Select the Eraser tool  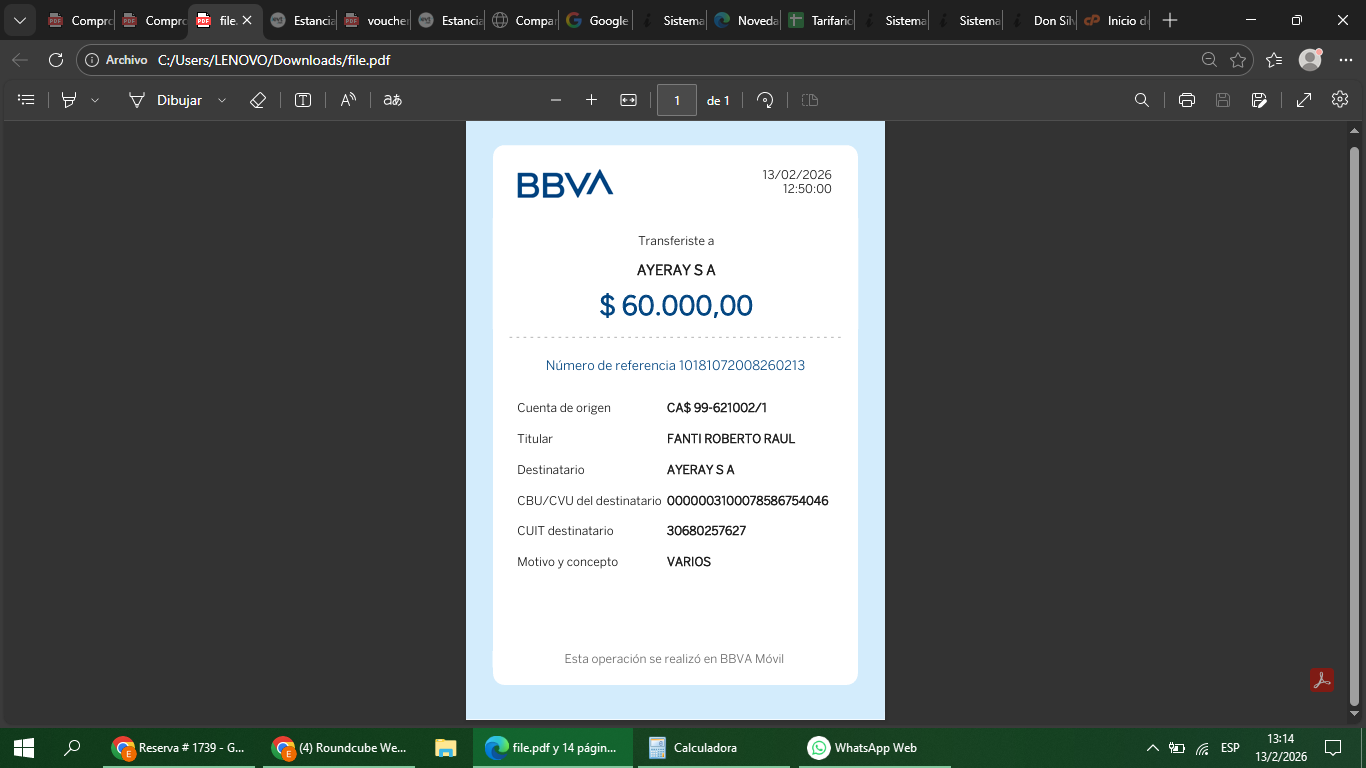[x=257, y=100]
